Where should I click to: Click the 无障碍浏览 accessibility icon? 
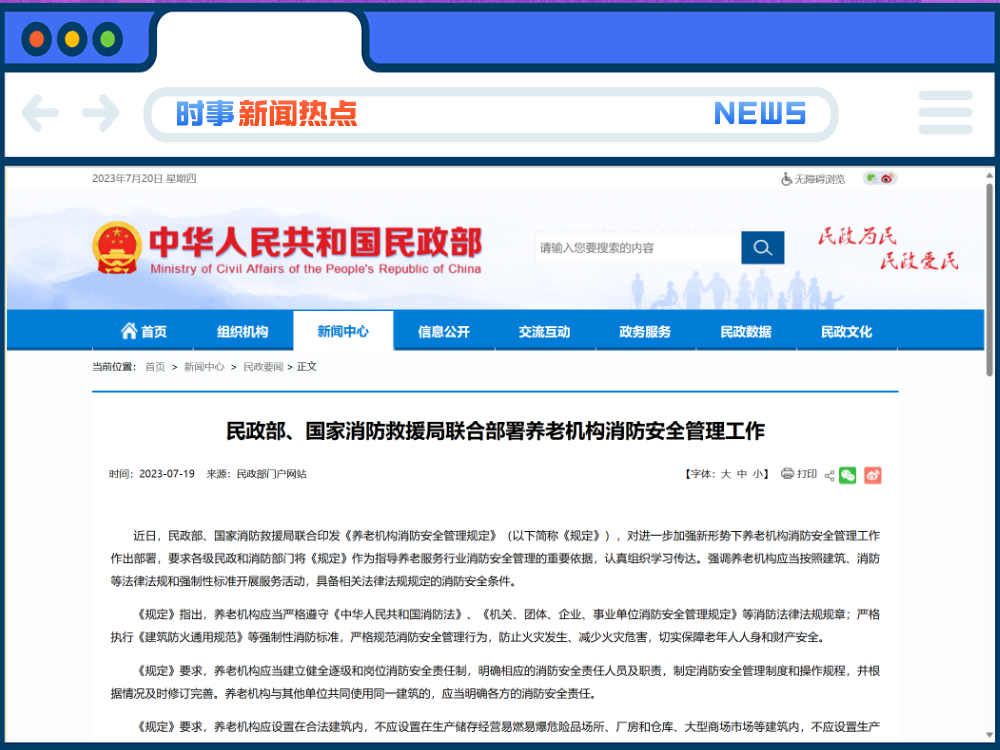click(x=786, y=178)
